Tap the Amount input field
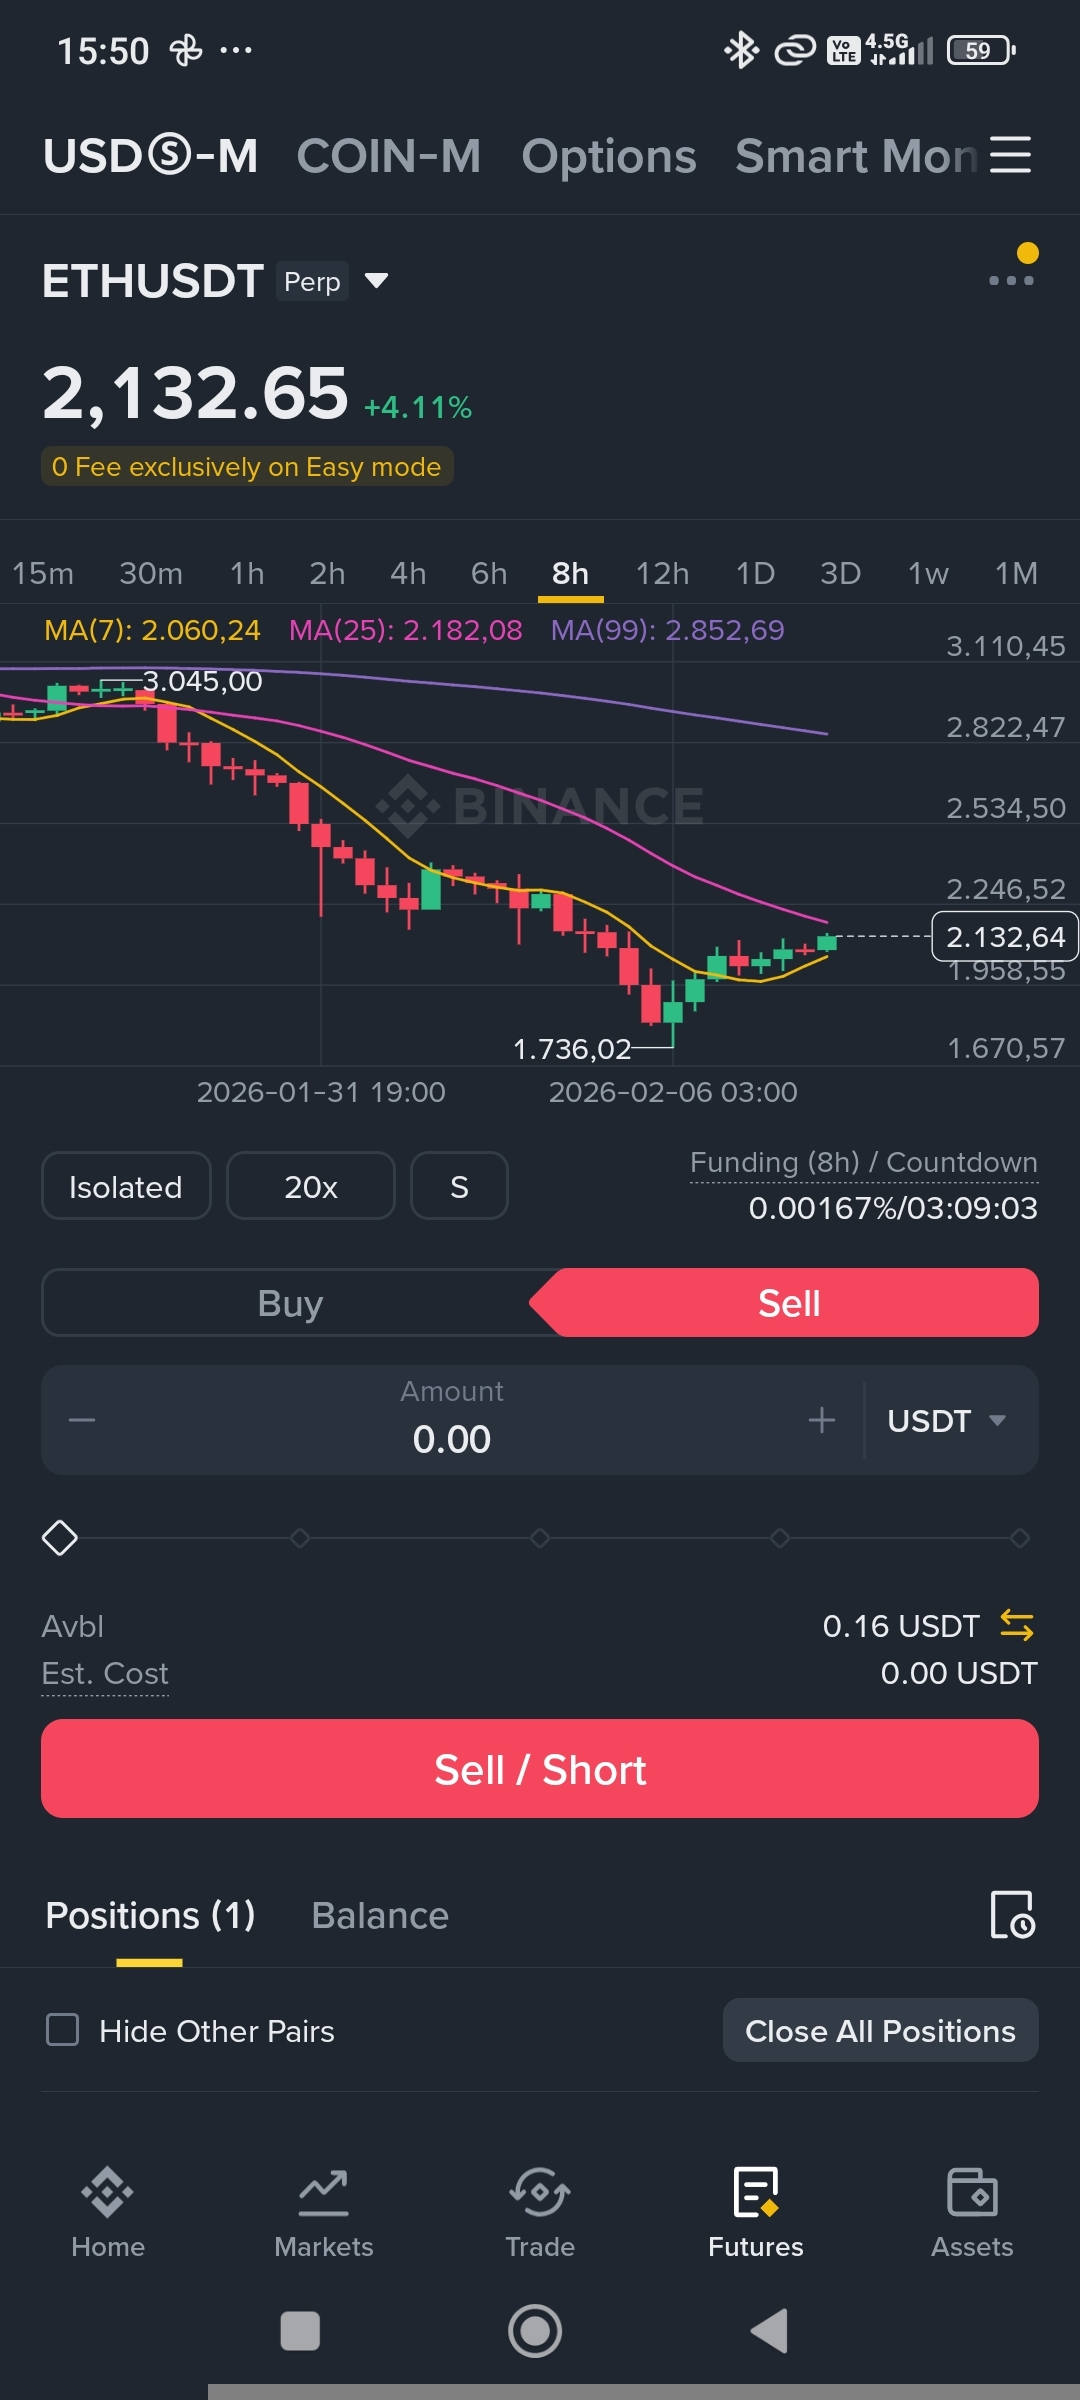The image size is (1080, 2400). pyautogui.click(x=452, y=1421)
